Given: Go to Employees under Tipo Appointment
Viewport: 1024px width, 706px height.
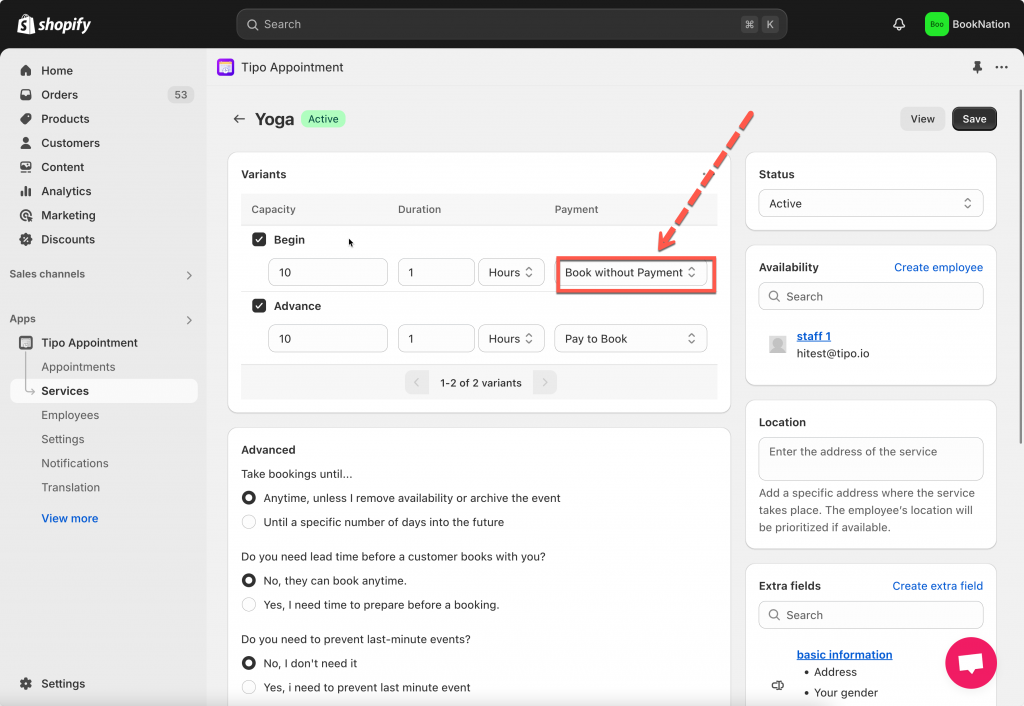Looking at the screenshot, I should [x=70, y=415].
